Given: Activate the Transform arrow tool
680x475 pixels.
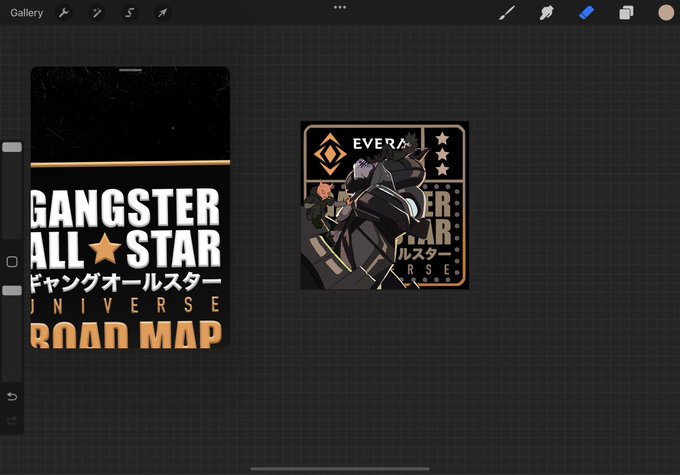Looking at the screenshot, I should click(162, 13).
